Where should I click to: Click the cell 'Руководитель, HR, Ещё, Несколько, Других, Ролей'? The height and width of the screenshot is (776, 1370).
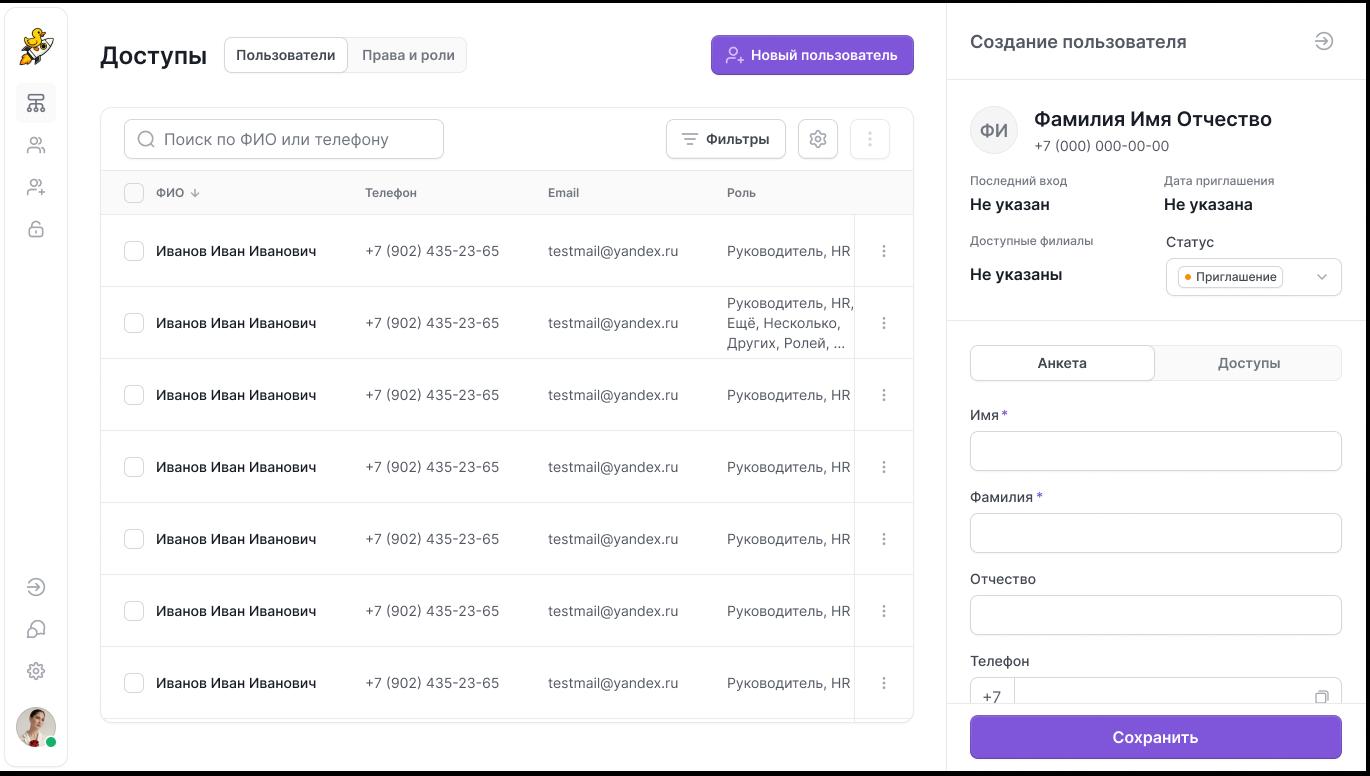pos(790,323)
